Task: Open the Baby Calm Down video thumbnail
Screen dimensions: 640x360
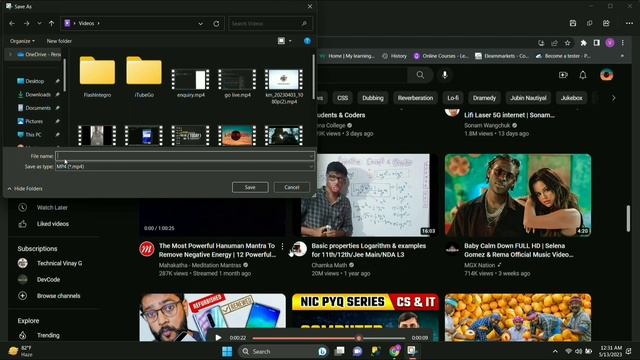Action: pyautogui.click(x=518, y=195)
